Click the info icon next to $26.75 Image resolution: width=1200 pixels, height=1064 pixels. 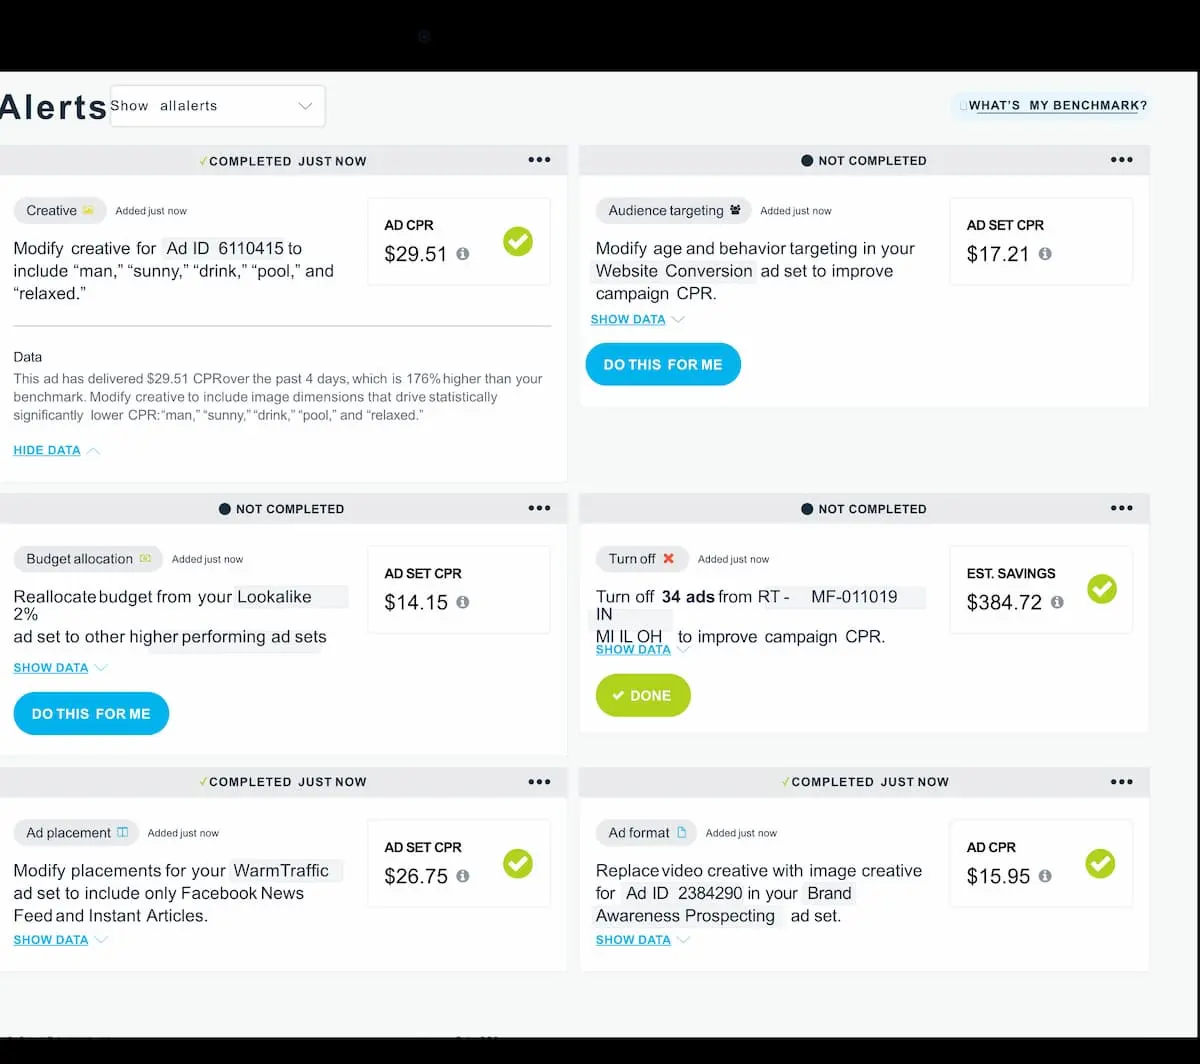click(x=462, y=876)
